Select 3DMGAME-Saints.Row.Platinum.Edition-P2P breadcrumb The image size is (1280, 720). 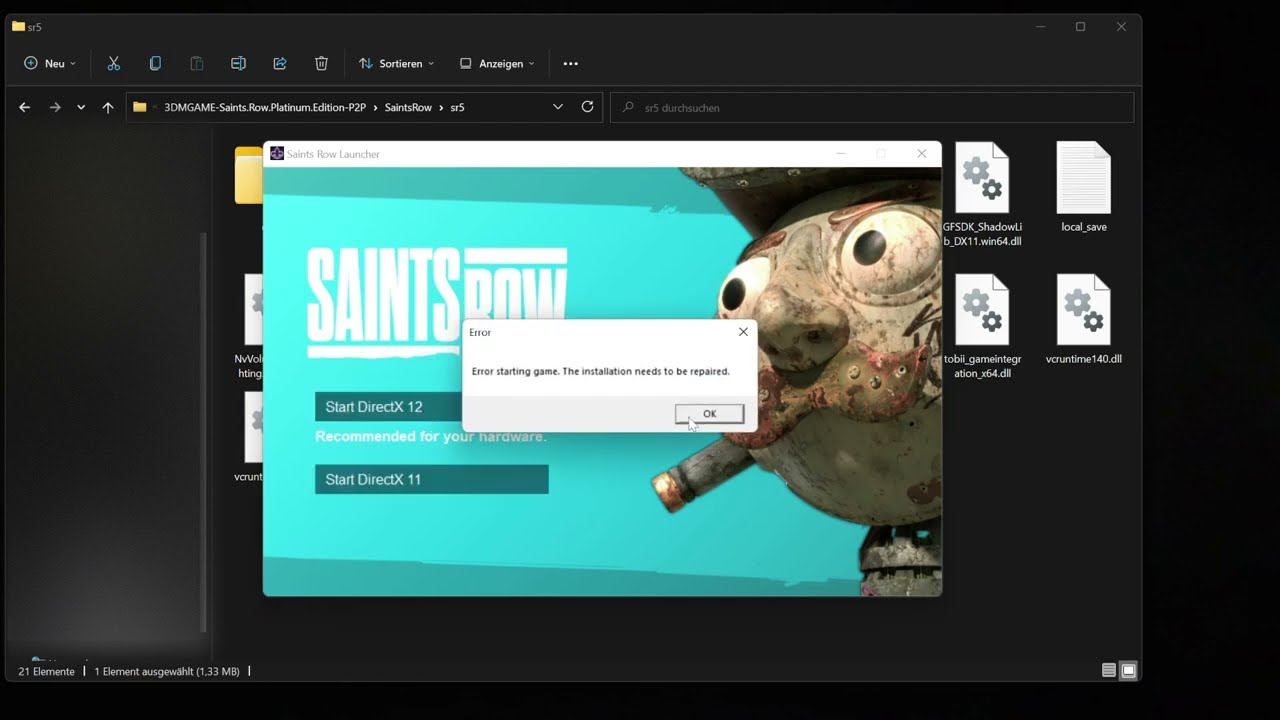(x=265, y=107)
